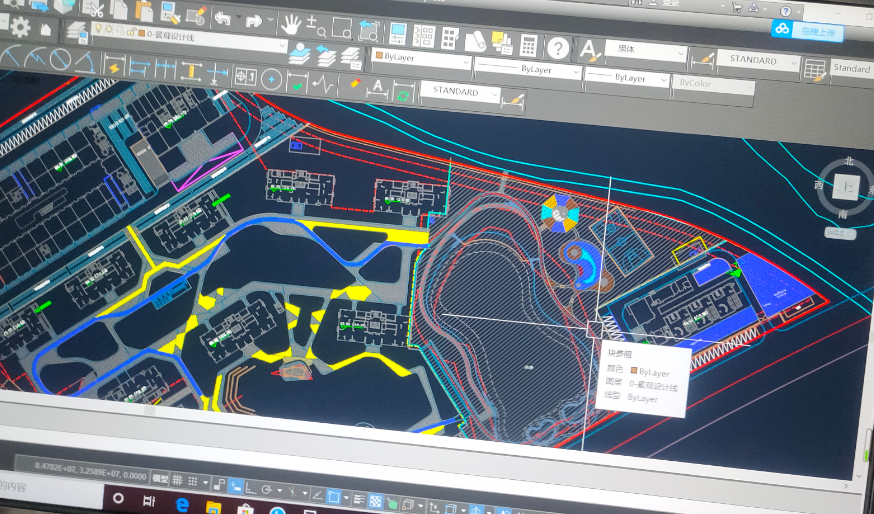Click Make Object's Layer Current icon

point(299,52)
